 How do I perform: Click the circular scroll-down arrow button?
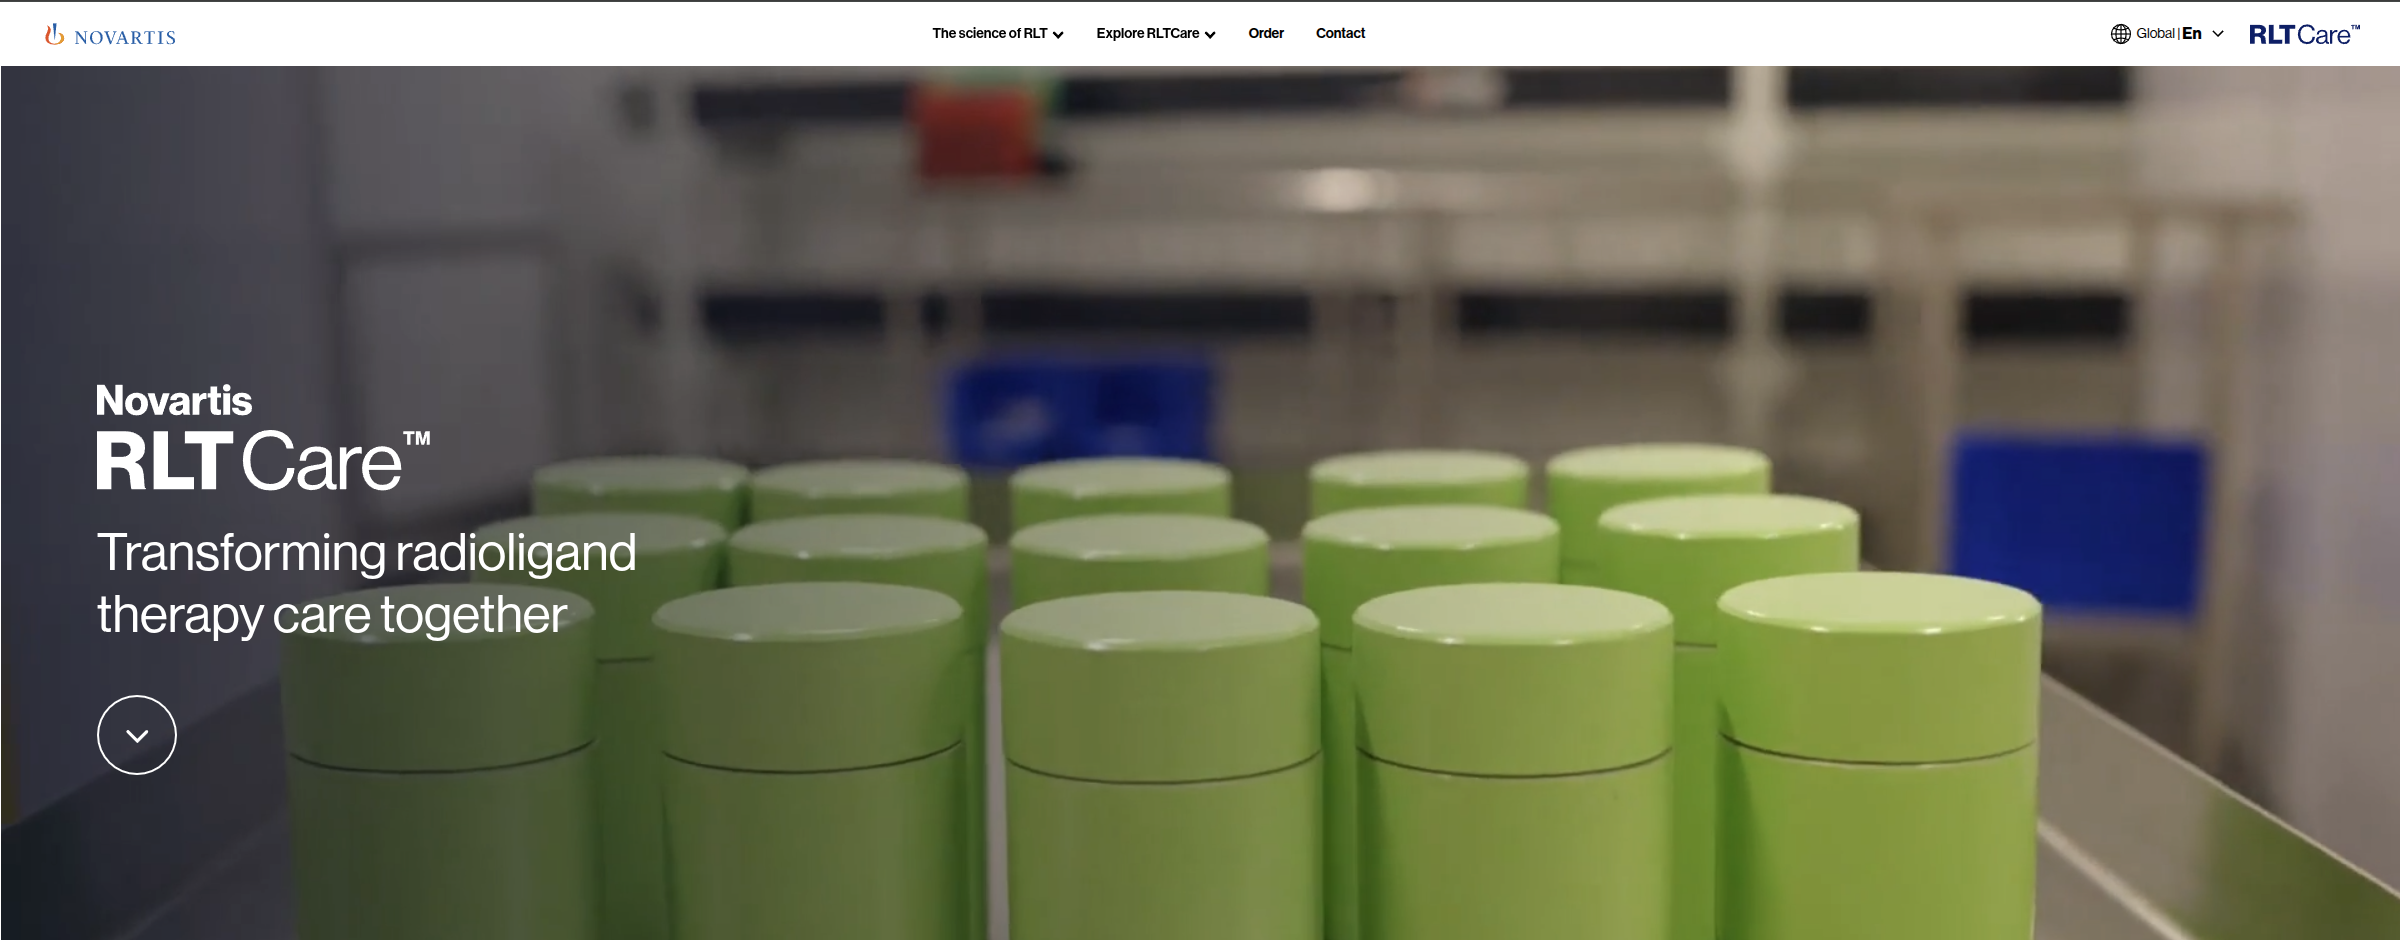(x=137, y=735)
